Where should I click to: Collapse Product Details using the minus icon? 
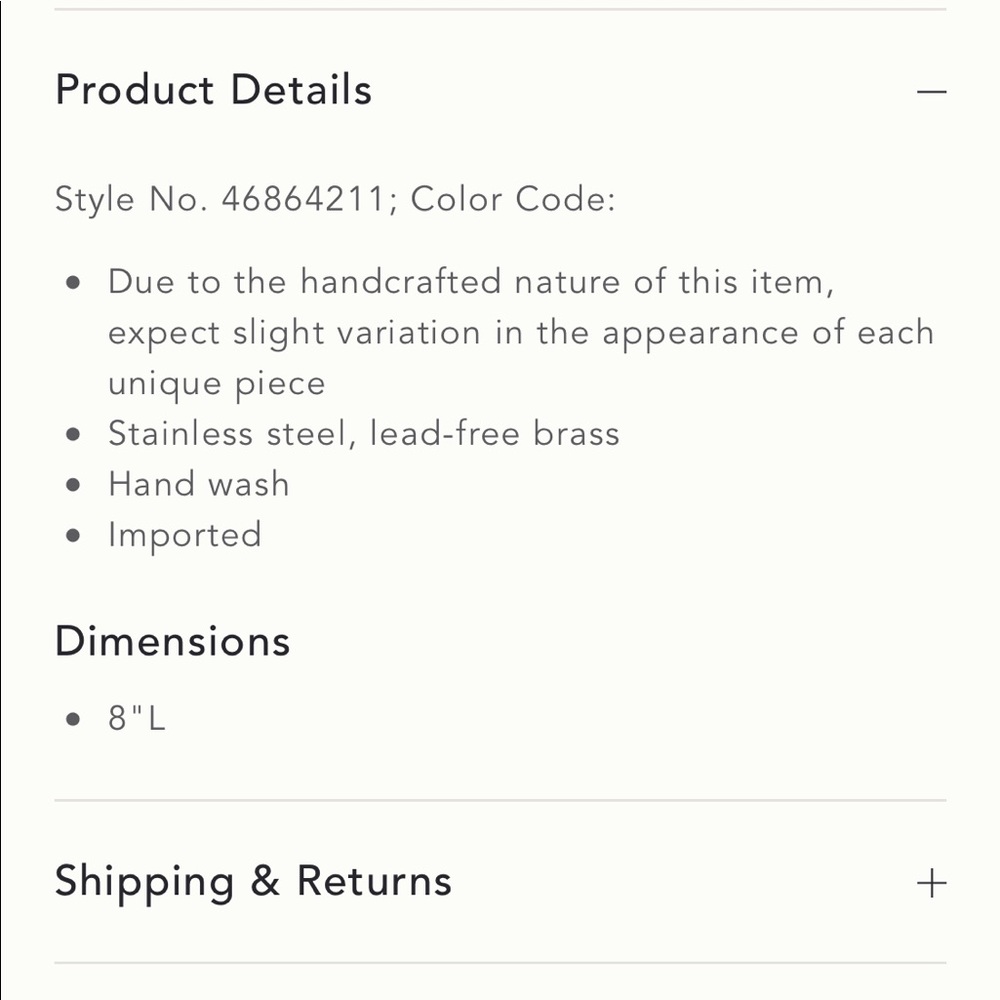point(931,92)
